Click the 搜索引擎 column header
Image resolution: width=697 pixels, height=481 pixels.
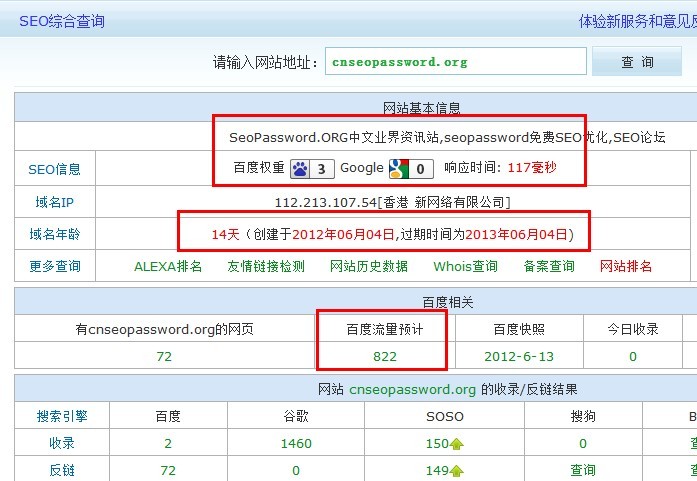pyautogui.click(x=62, y=417)
